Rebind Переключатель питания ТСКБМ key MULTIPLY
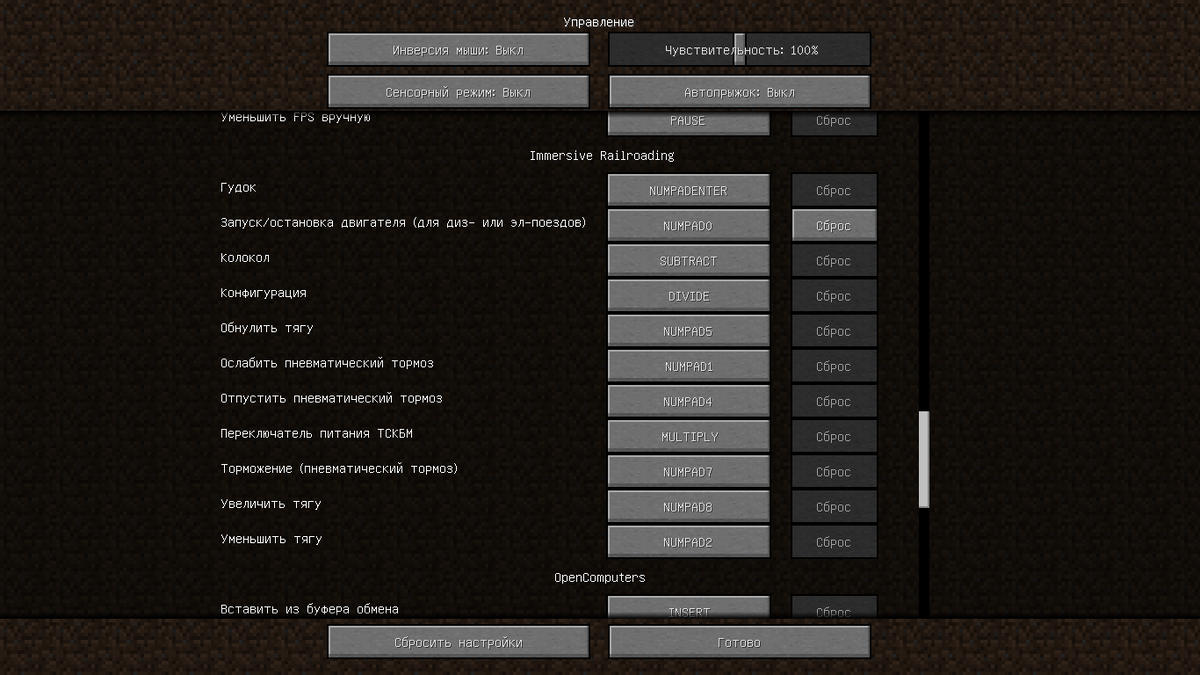The image size is (1200, 675). (688, 436)
